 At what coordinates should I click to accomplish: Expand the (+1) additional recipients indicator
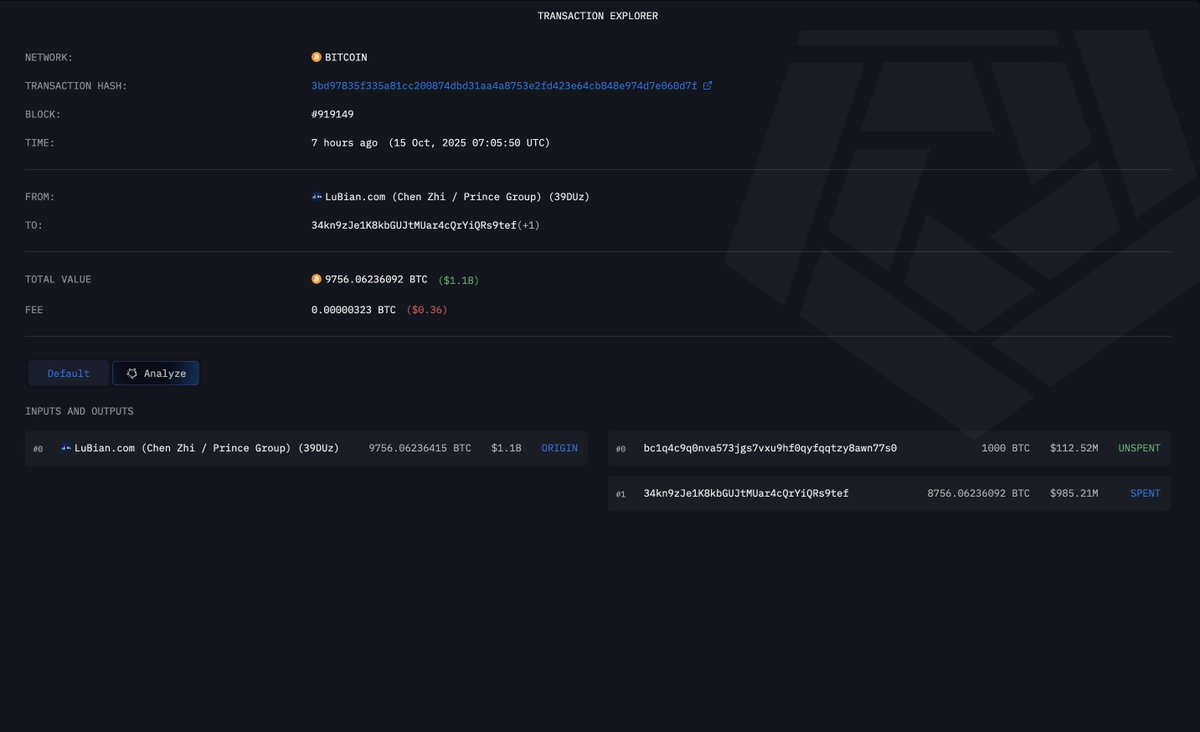pyautogui.click(x=529, y=225)
